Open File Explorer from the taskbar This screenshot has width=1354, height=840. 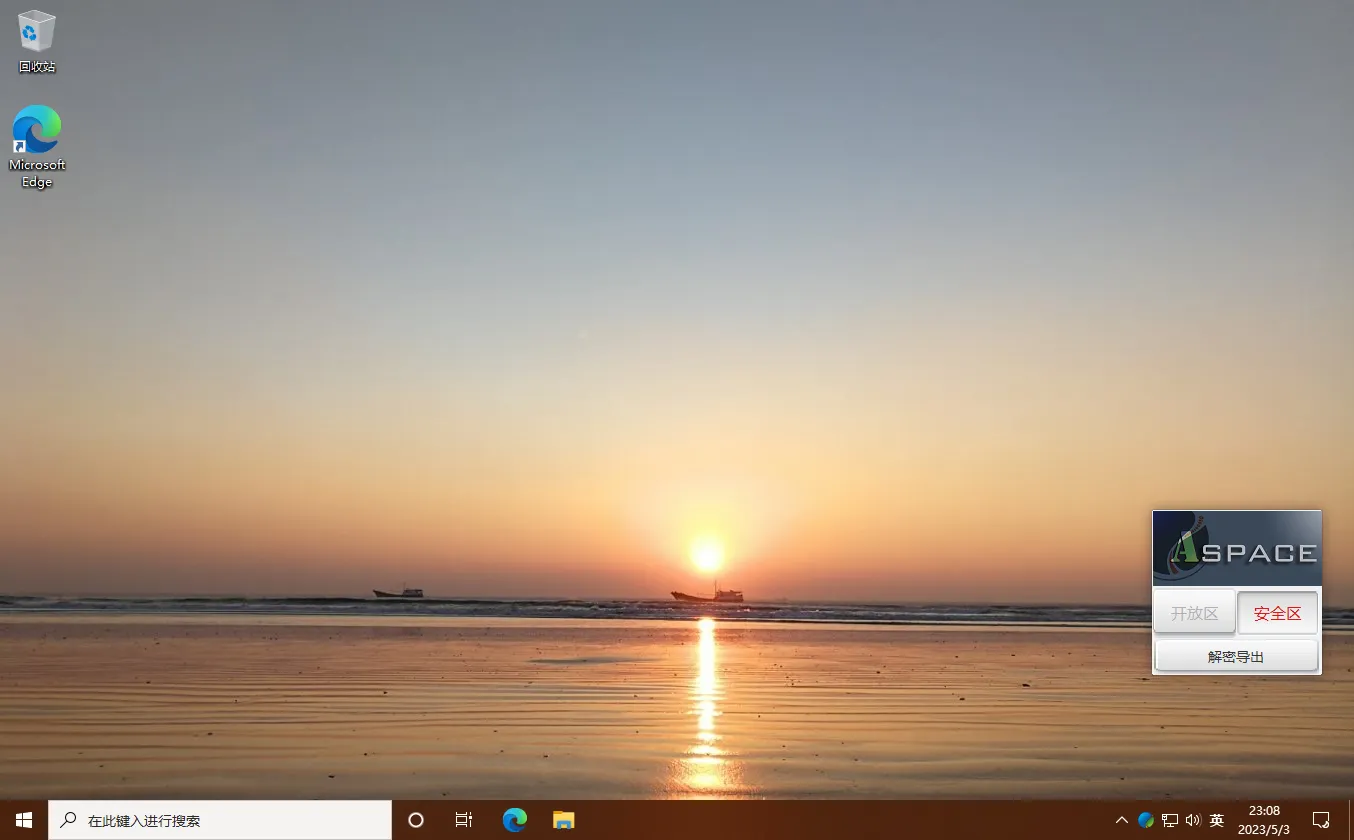pos(562,820)
